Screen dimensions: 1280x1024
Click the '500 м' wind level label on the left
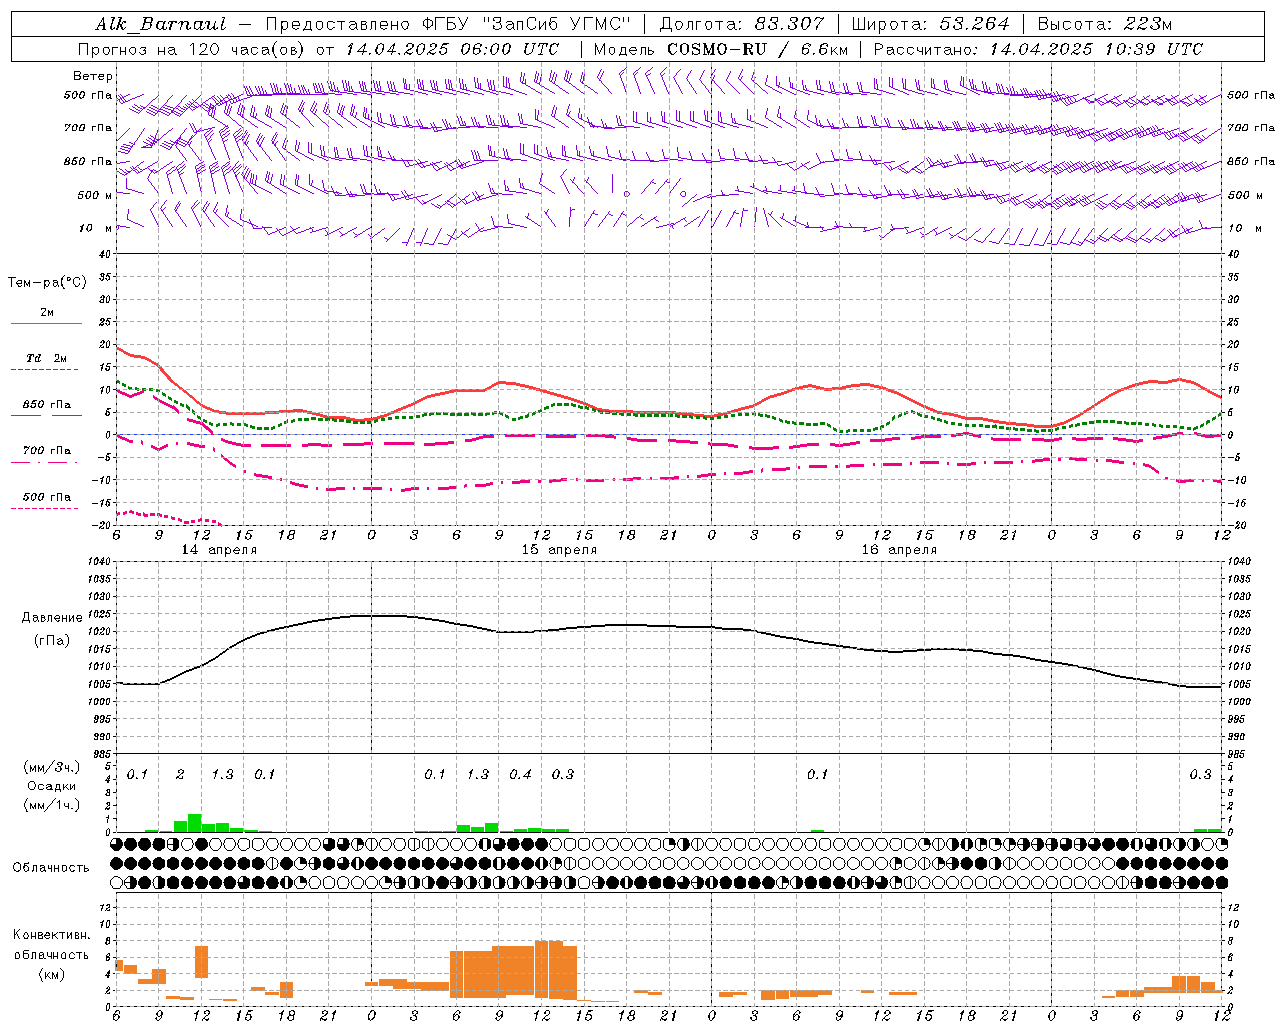tap(95, 195)
